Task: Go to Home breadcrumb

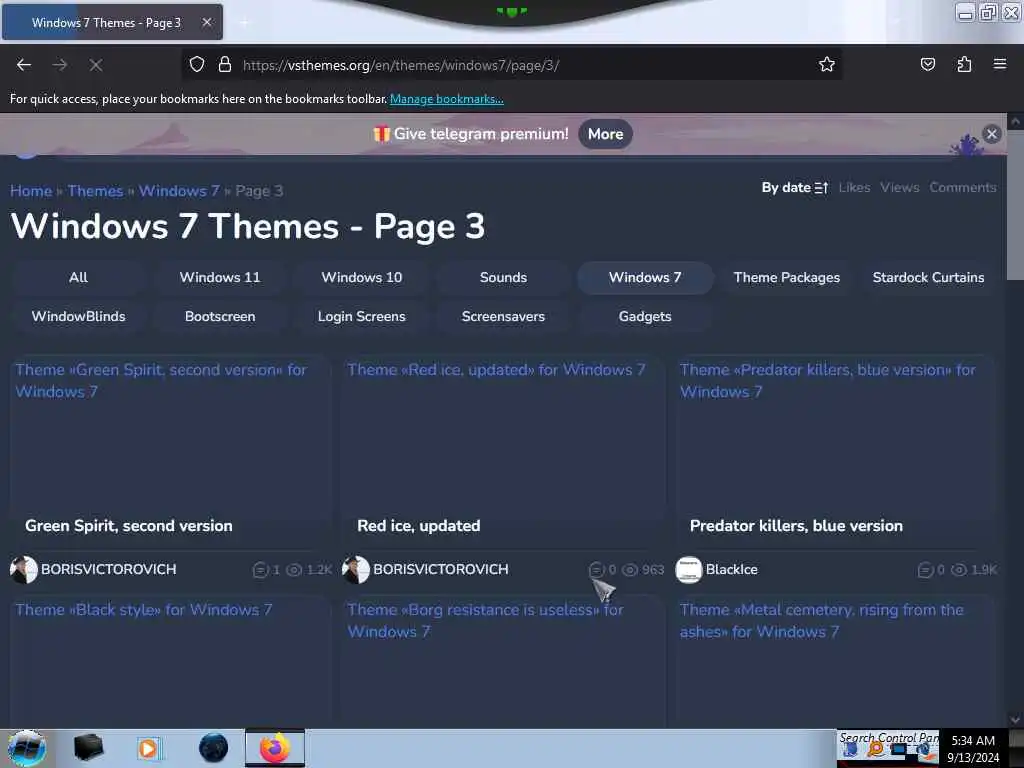Action: (x=31, y=191)
